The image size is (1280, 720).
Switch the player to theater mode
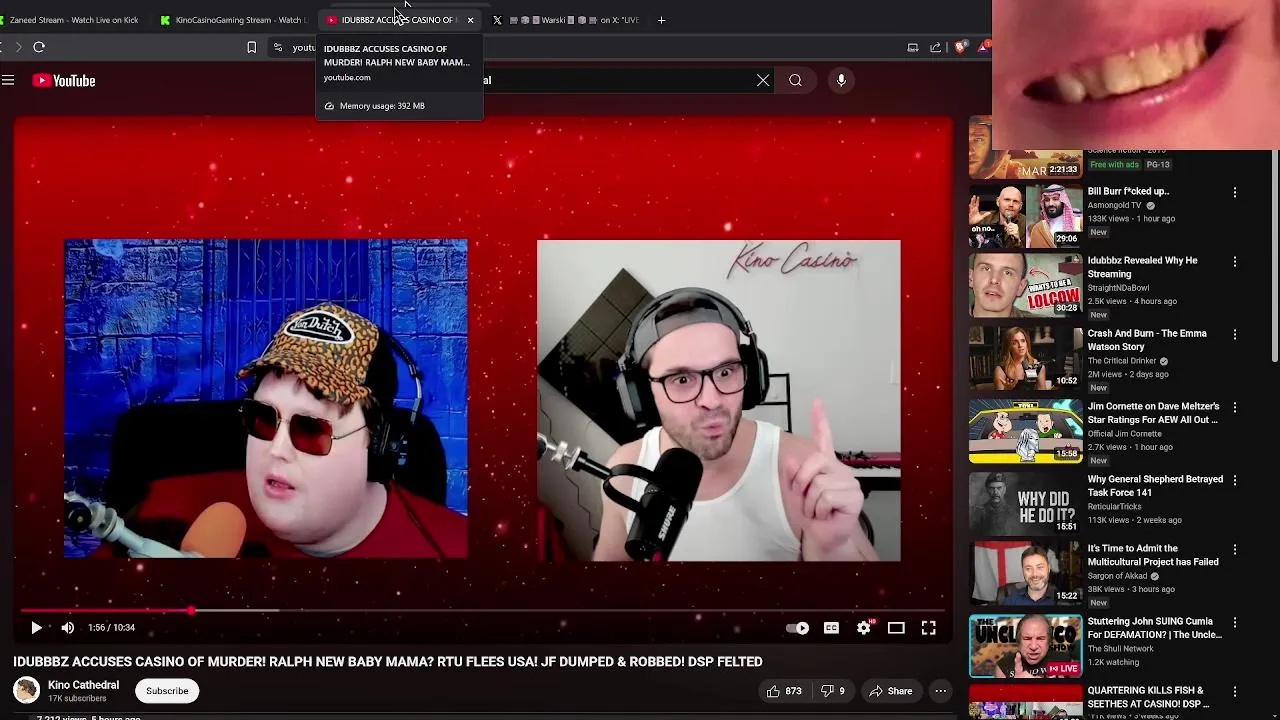(896, 628)
